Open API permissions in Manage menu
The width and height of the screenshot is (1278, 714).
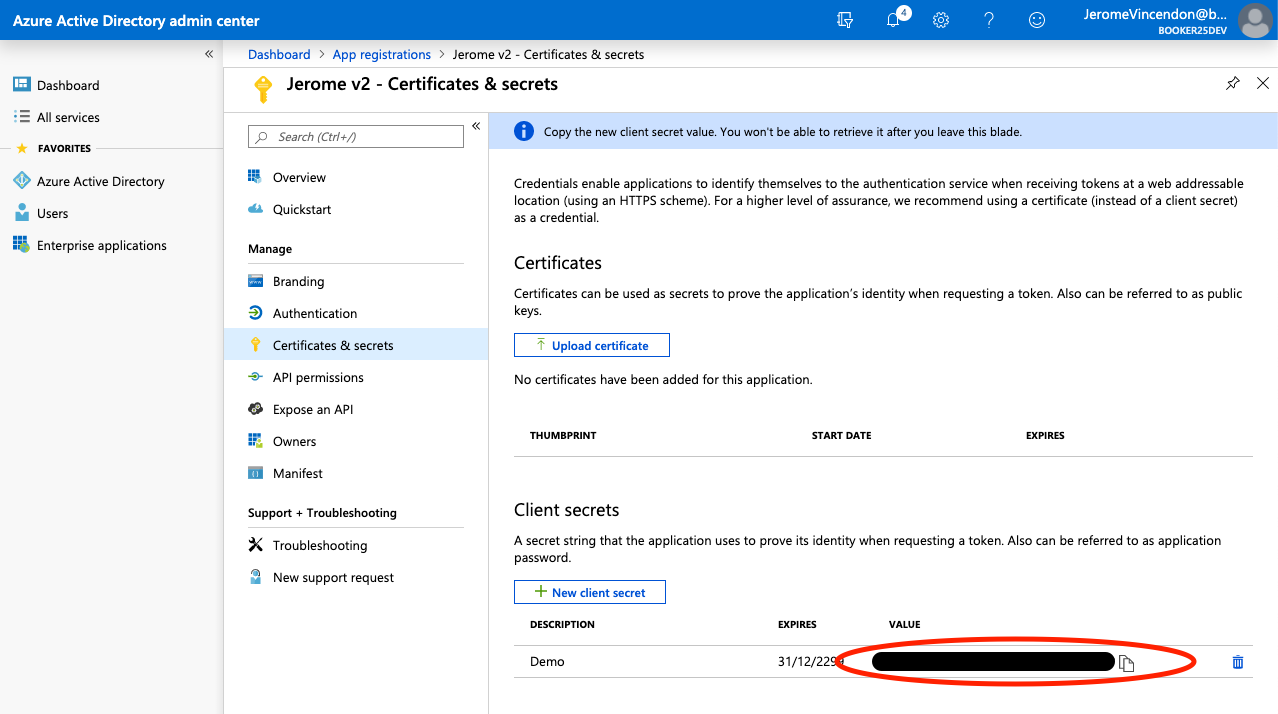click(x=318, y=377)
